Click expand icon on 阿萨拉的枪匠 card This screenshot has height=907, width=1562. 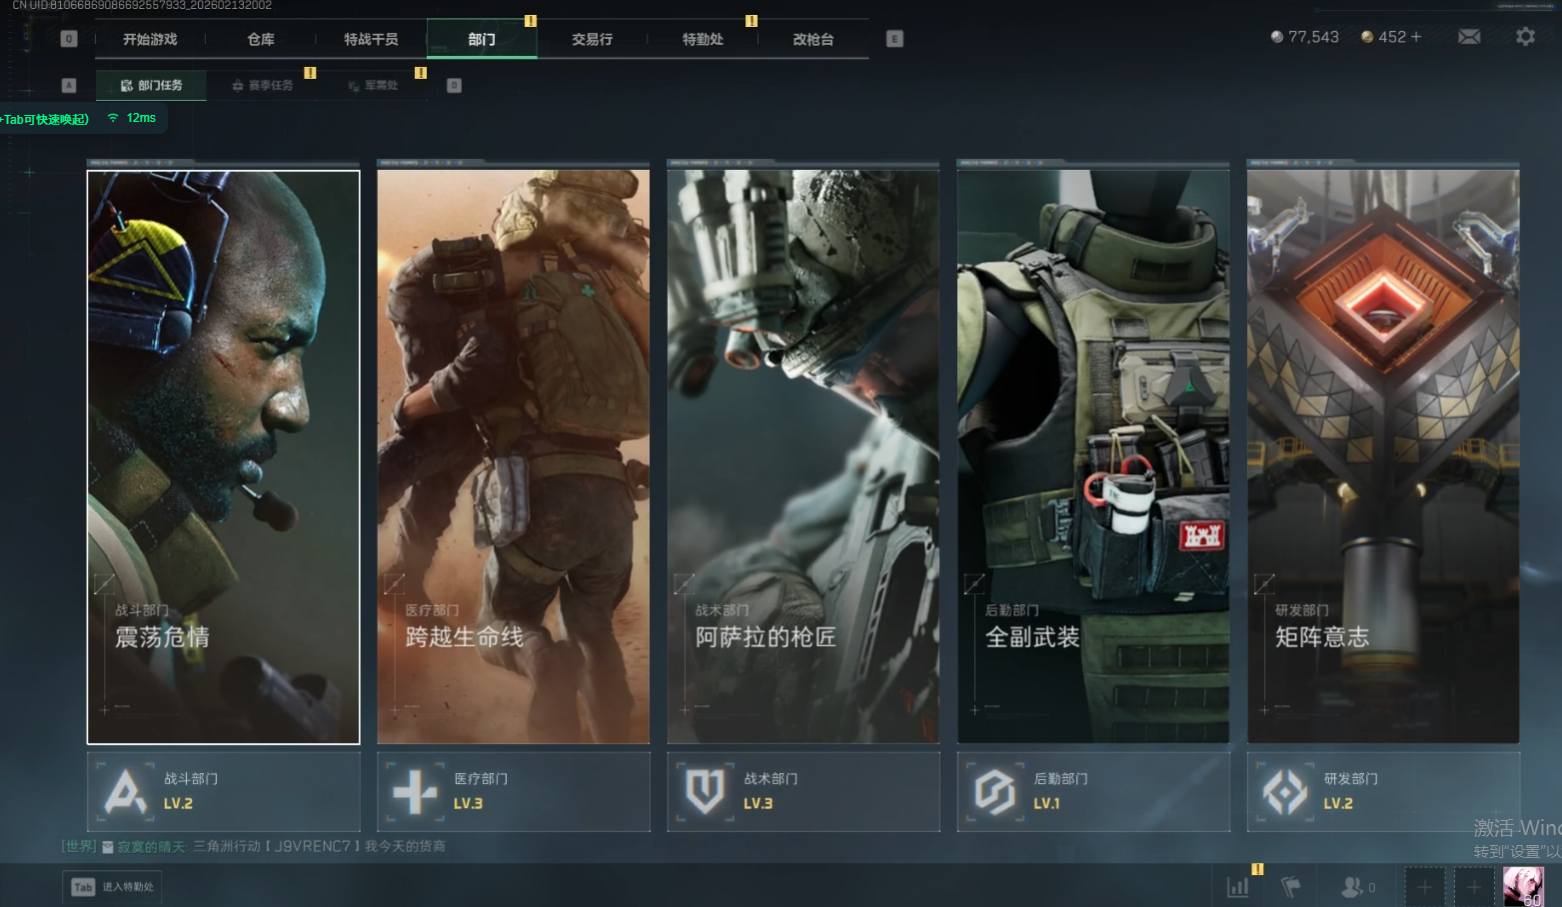[684, 583]
